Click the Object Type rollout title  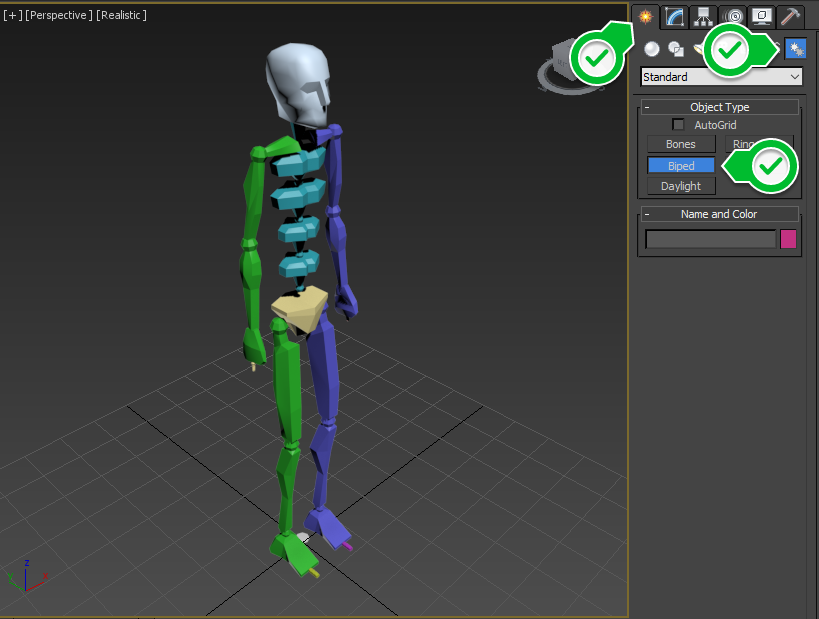tap(719, 107)
